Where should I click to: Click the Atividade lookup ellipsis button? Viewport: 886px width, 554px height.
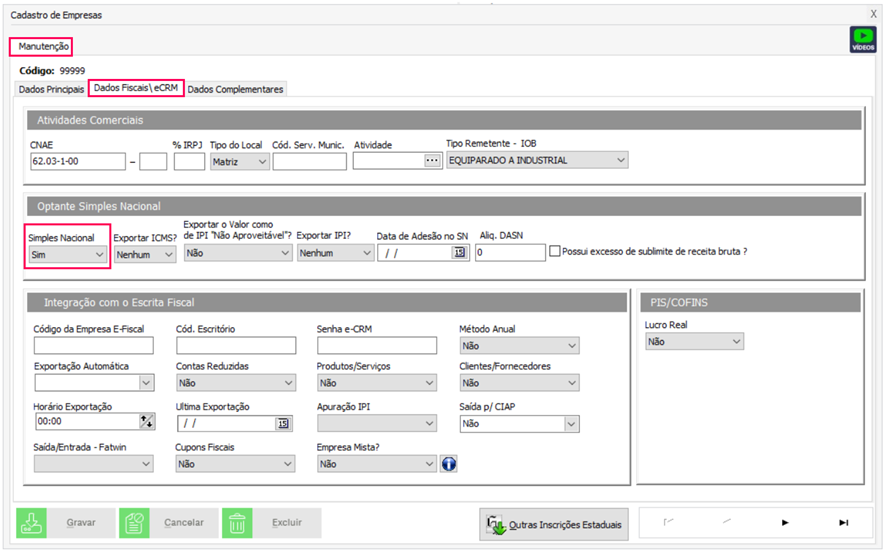(x=432, y=160)
